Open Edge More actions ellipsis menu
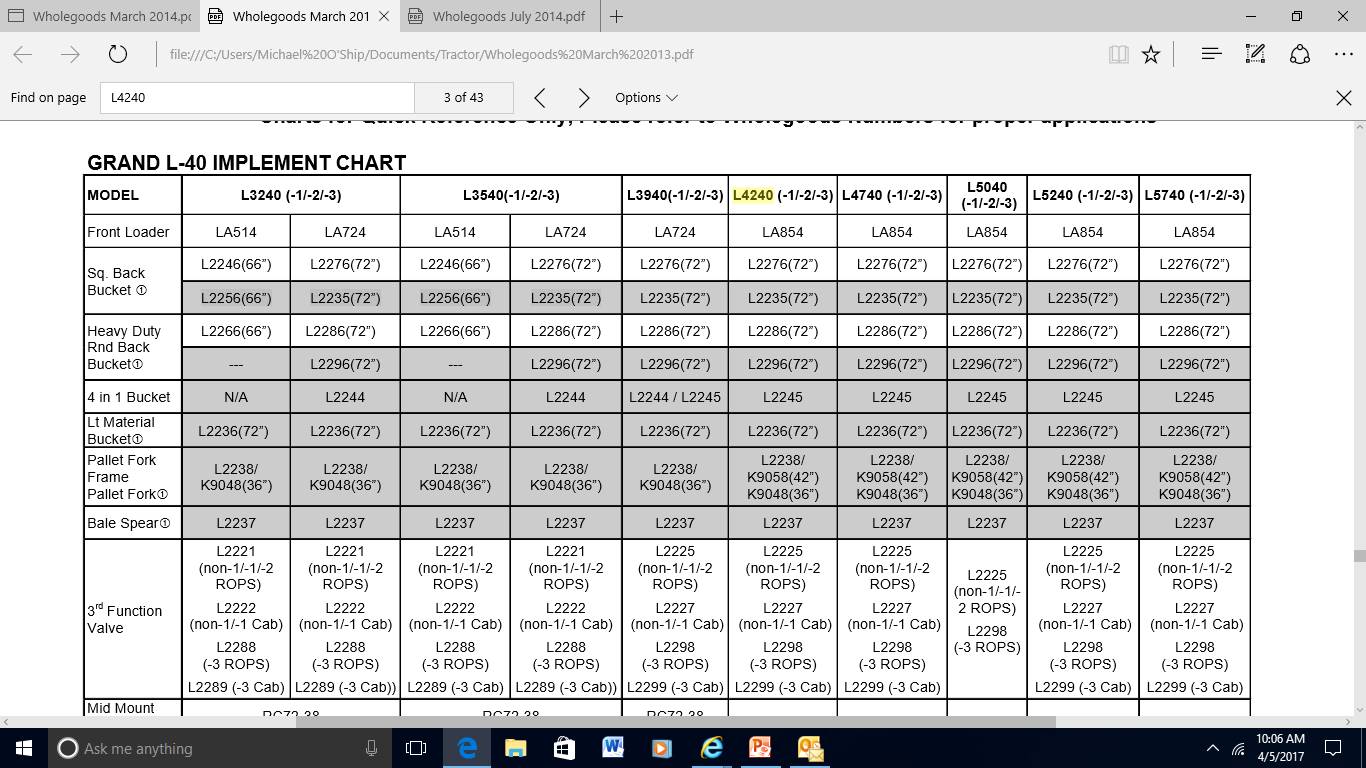Image resolution: width=1366 pixels, height=768 pixels. pyautogui.click(x=1343, y=55)
